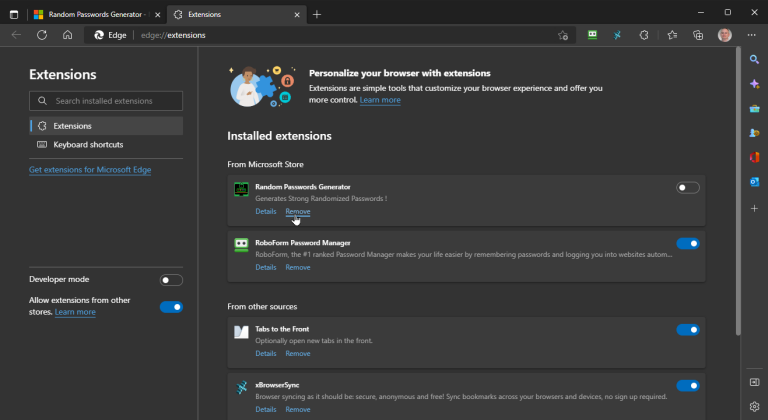Open the xBrowserSync toolbar icon
The image size is (768, 420).
618,35
